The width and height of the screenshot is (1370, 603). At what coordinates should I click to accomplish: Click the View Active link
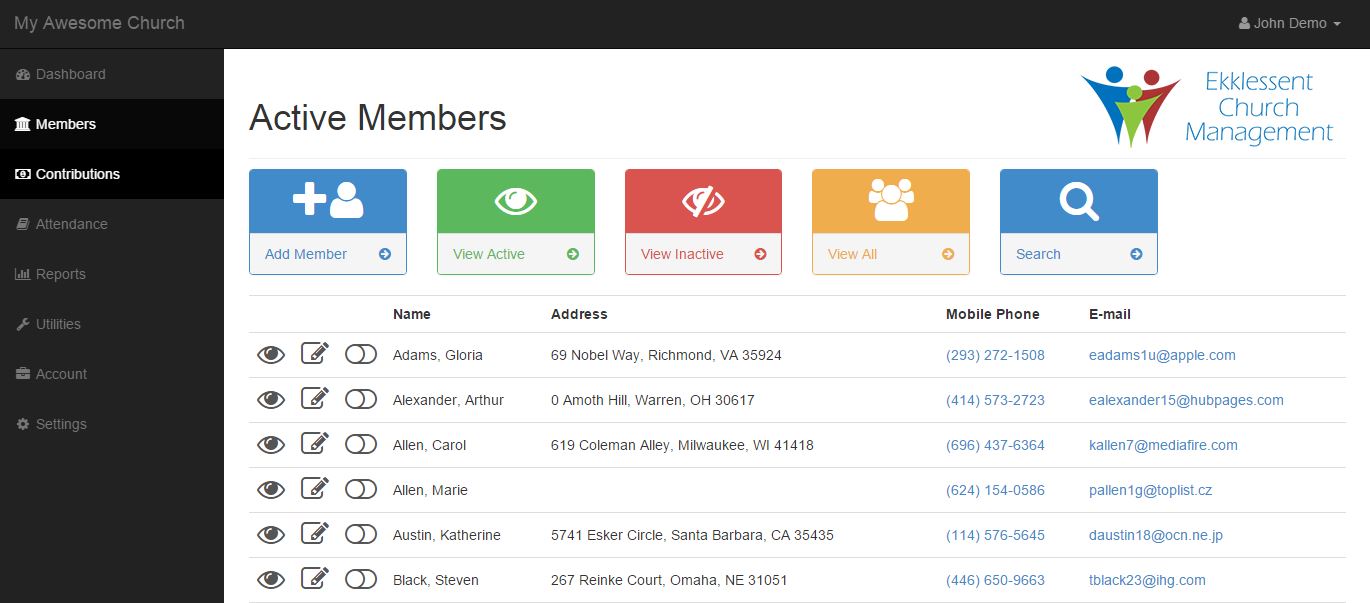(489, 254)
